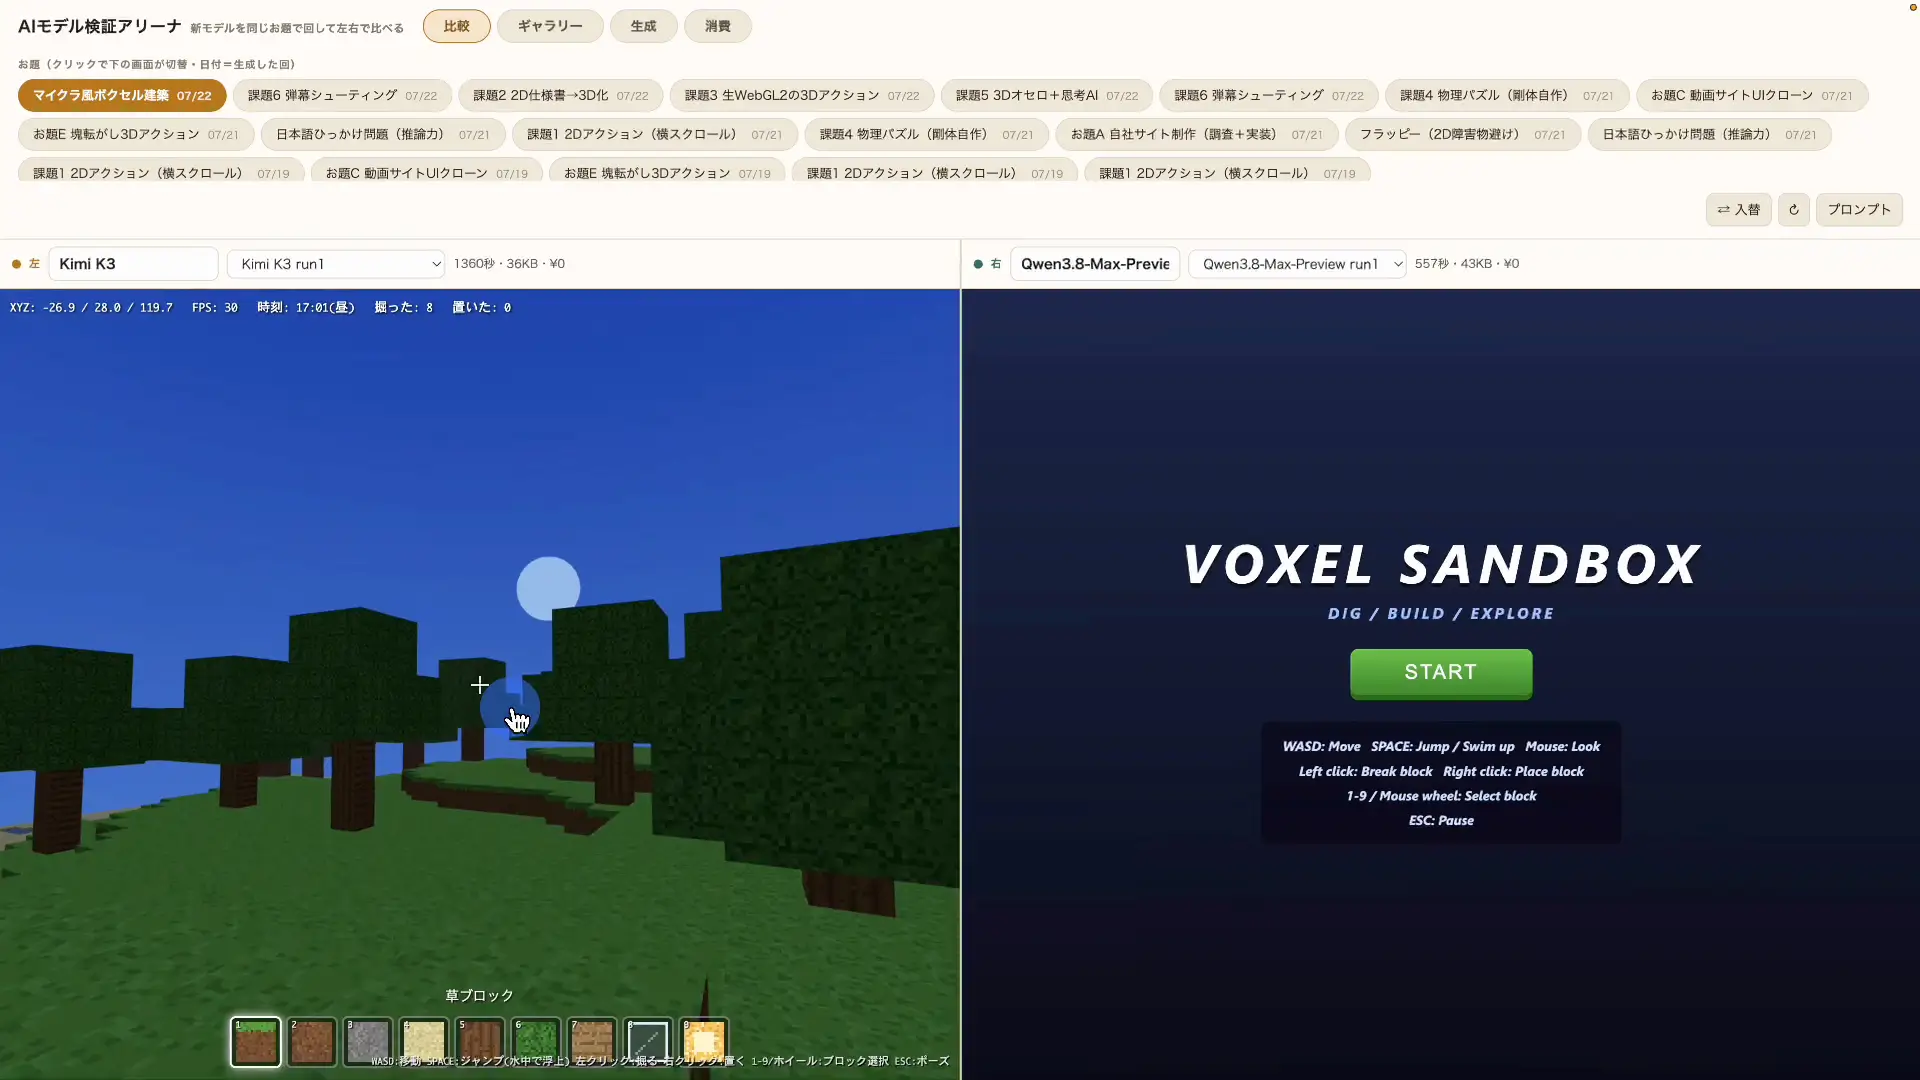Select the dirt block in hotbar slot 2

pyautogui.click(x=311, y=1042)
